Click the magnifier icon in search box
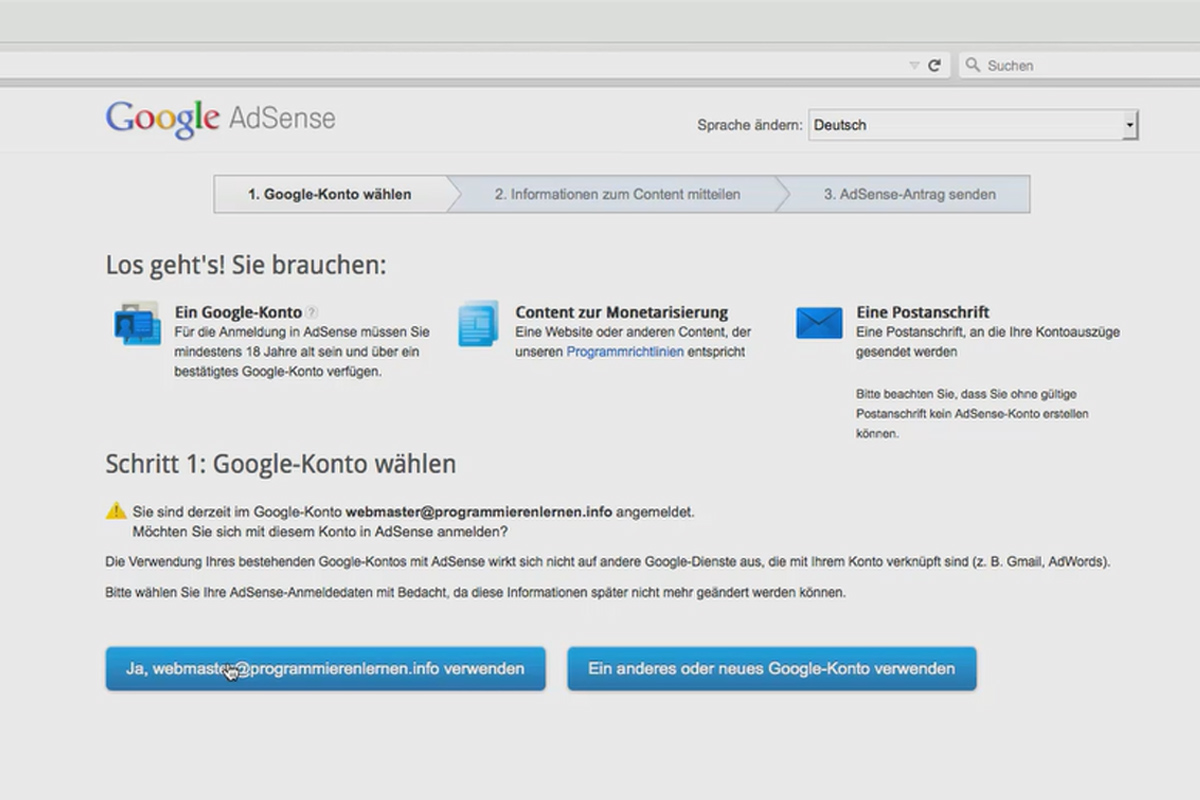This screenshot has height=800, width=1200. point(973,65)
